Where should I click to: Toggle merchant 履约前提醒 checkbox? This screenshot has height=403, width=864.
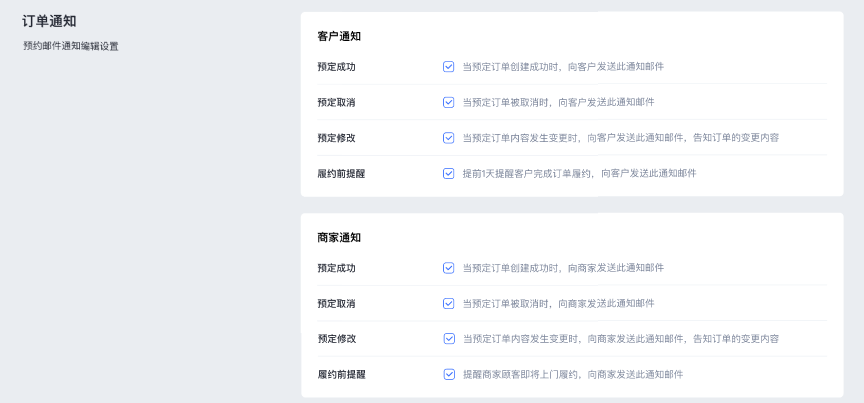coord(449,374)
